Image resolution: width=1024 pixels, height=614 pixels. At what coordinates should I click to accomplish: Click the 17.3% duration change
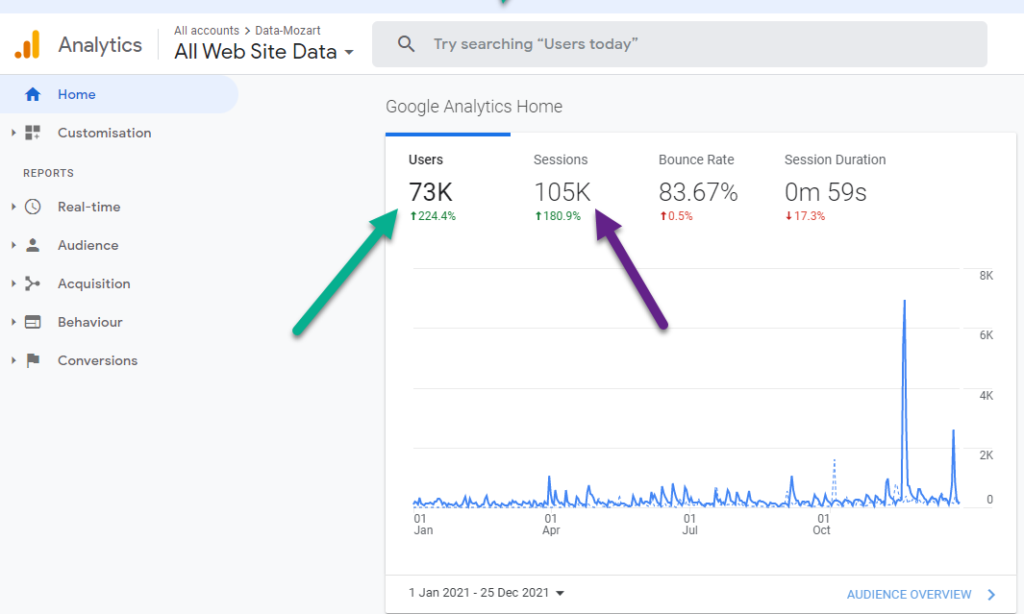(x=805, y=216)
